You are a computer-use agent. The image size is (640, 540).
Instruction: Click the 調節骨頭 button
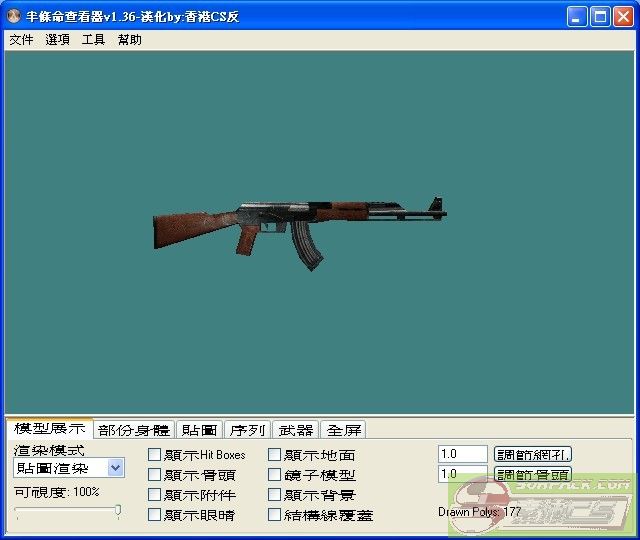pyautogui.click(x=533, y=474)
